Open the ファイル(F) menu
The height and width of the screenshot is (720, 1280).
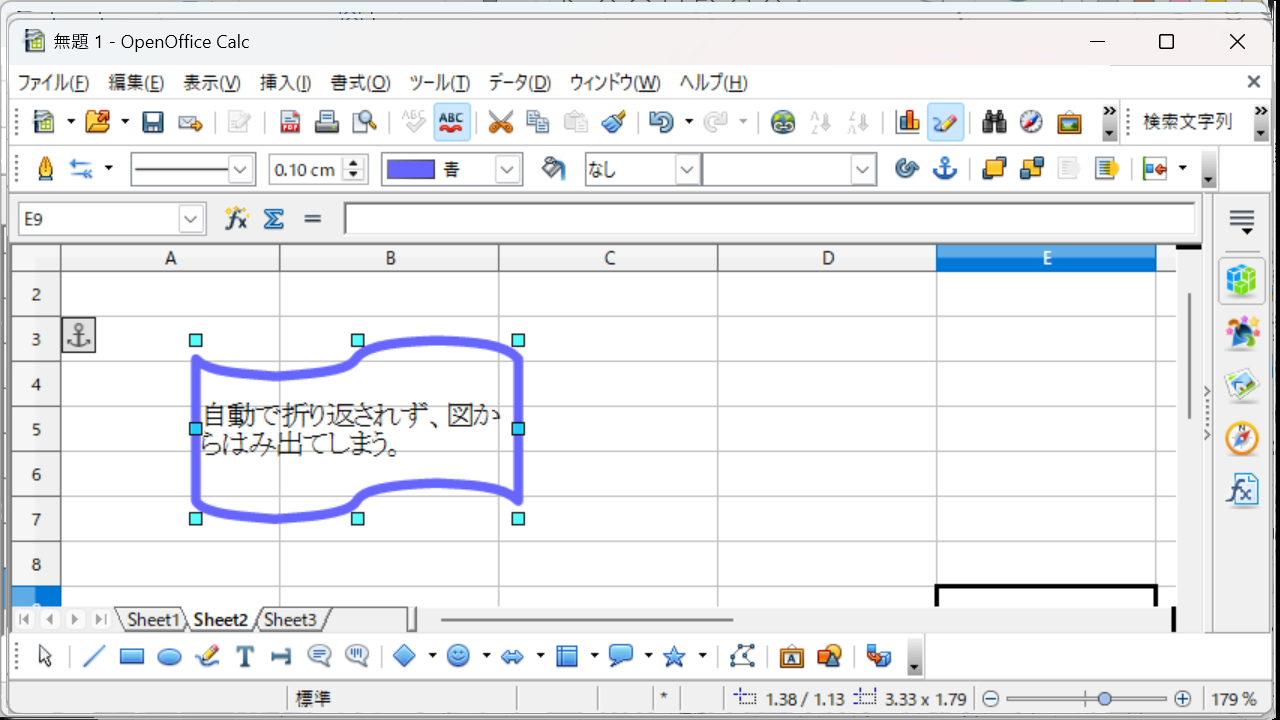tap(53, 83)
